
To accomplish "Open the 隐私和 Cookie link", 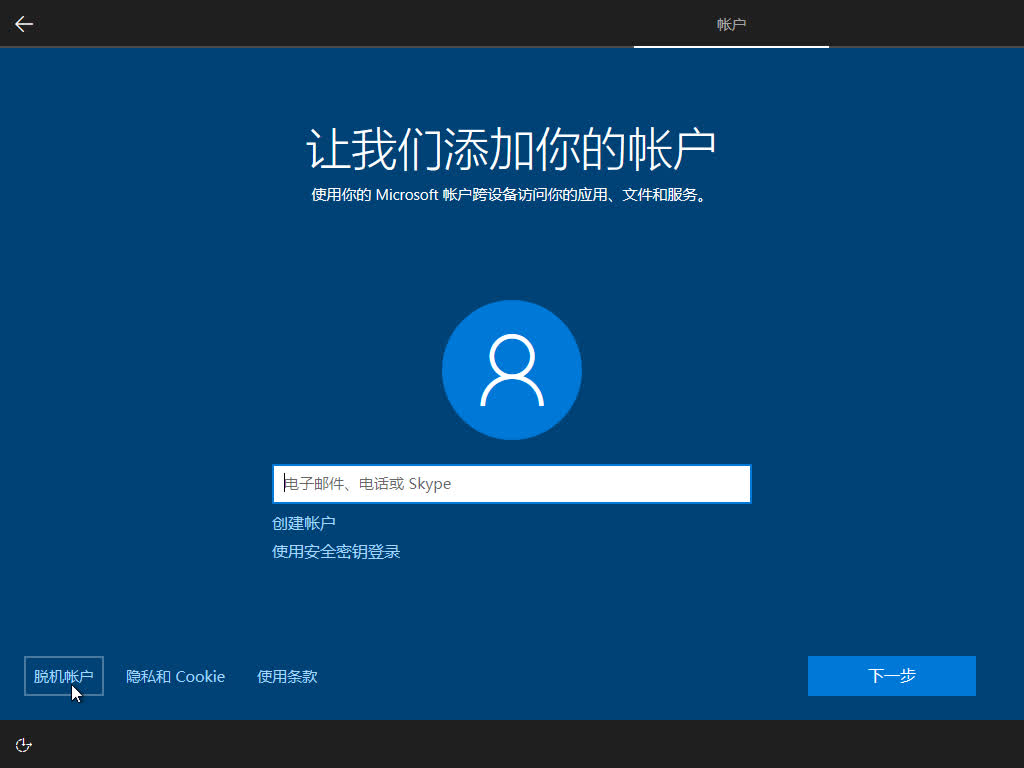I will 175,676.
